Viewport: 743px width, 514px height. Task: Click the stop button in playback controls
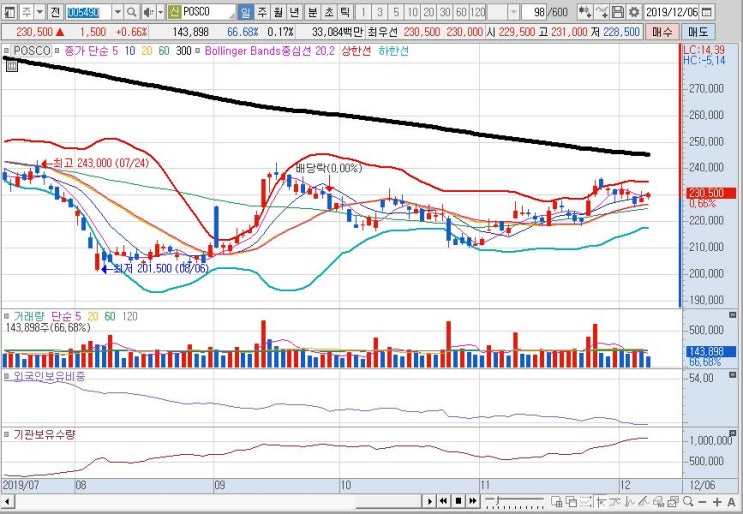(x=458, y=501)
